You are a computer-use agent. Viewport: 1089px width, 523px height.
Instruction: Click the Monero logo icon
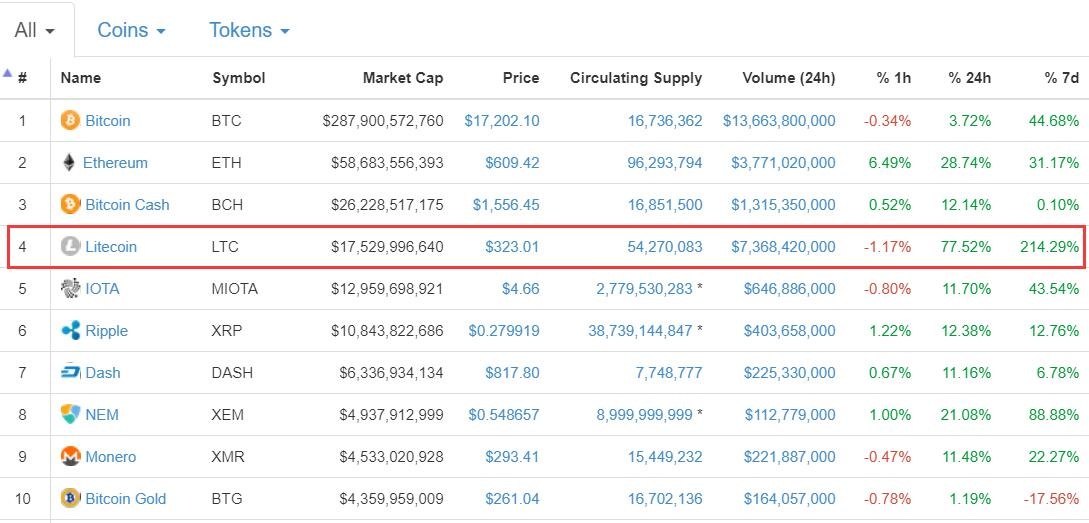pyautogui.click(x=70, y=457)
